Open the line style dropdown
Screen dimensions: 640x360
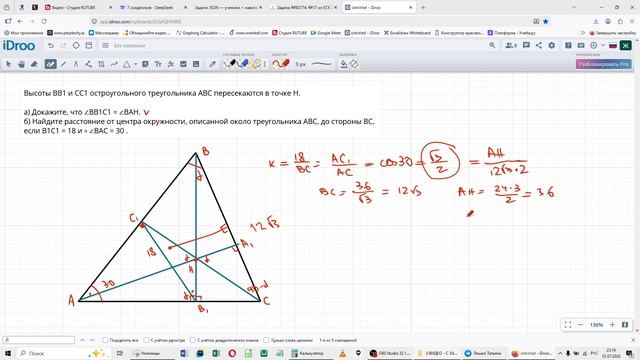[x=322, y=64]
